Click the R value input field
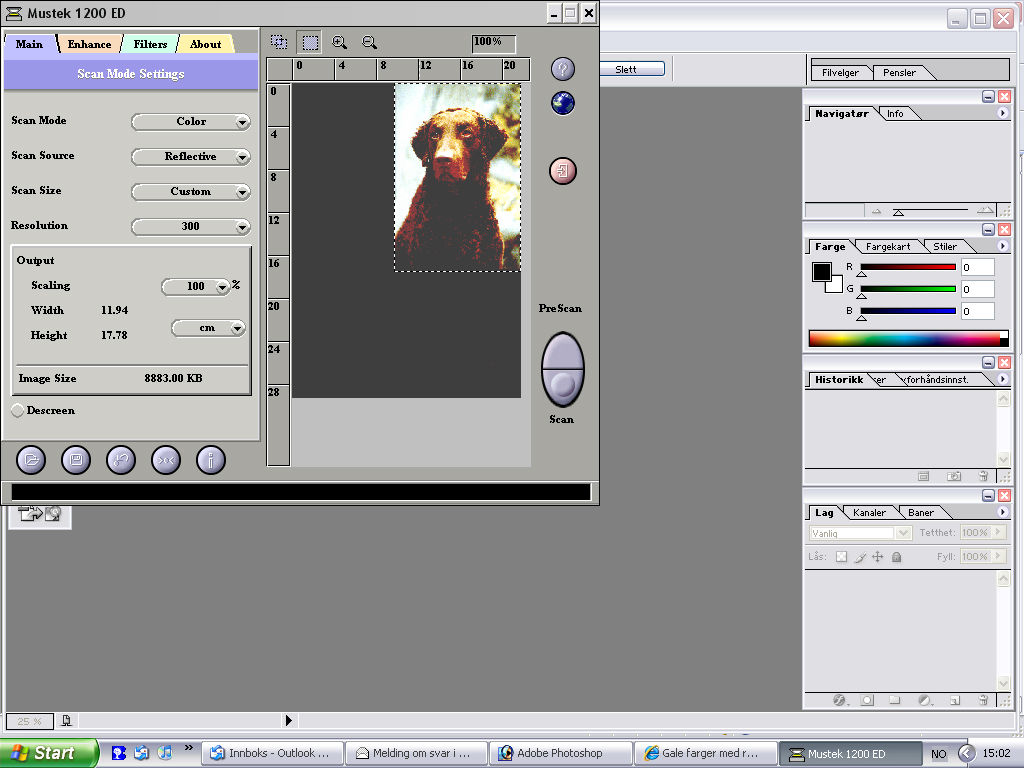The height and width of the screenshot is (768, 1024). (x=978, y=267)
